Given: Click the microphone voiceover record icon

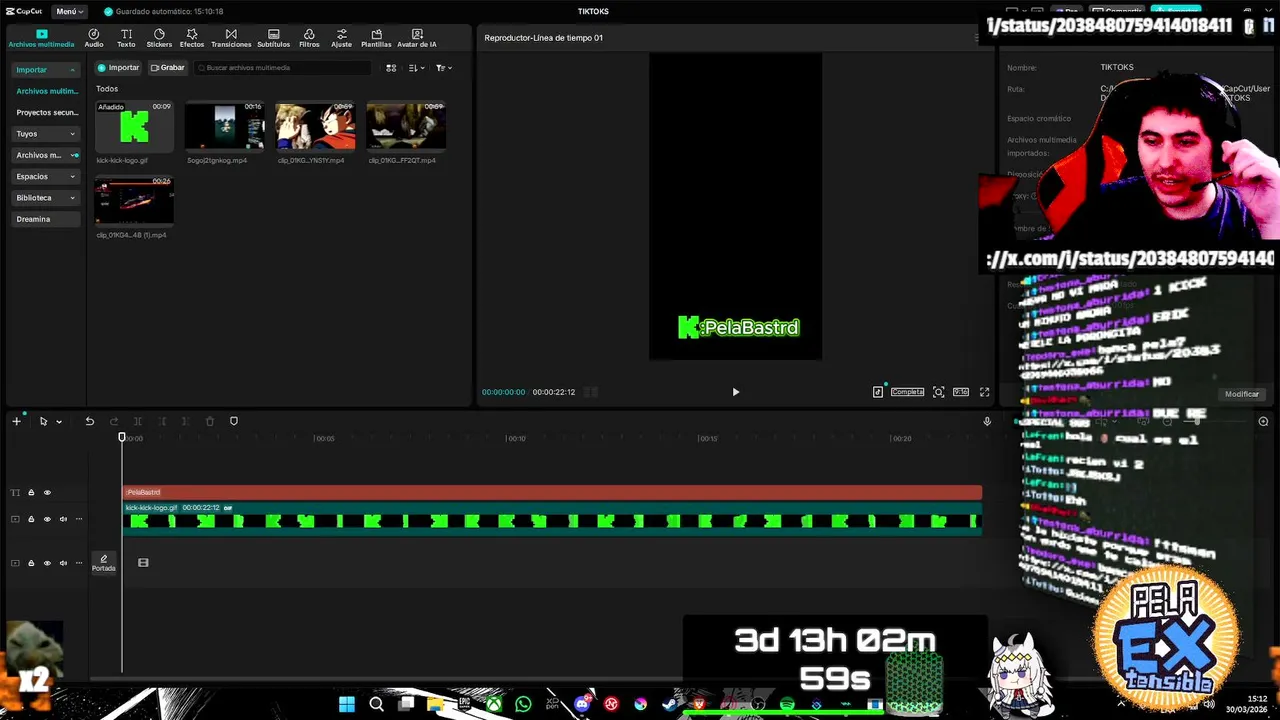Looking at the screenshot, I should [x=987, y=421].
